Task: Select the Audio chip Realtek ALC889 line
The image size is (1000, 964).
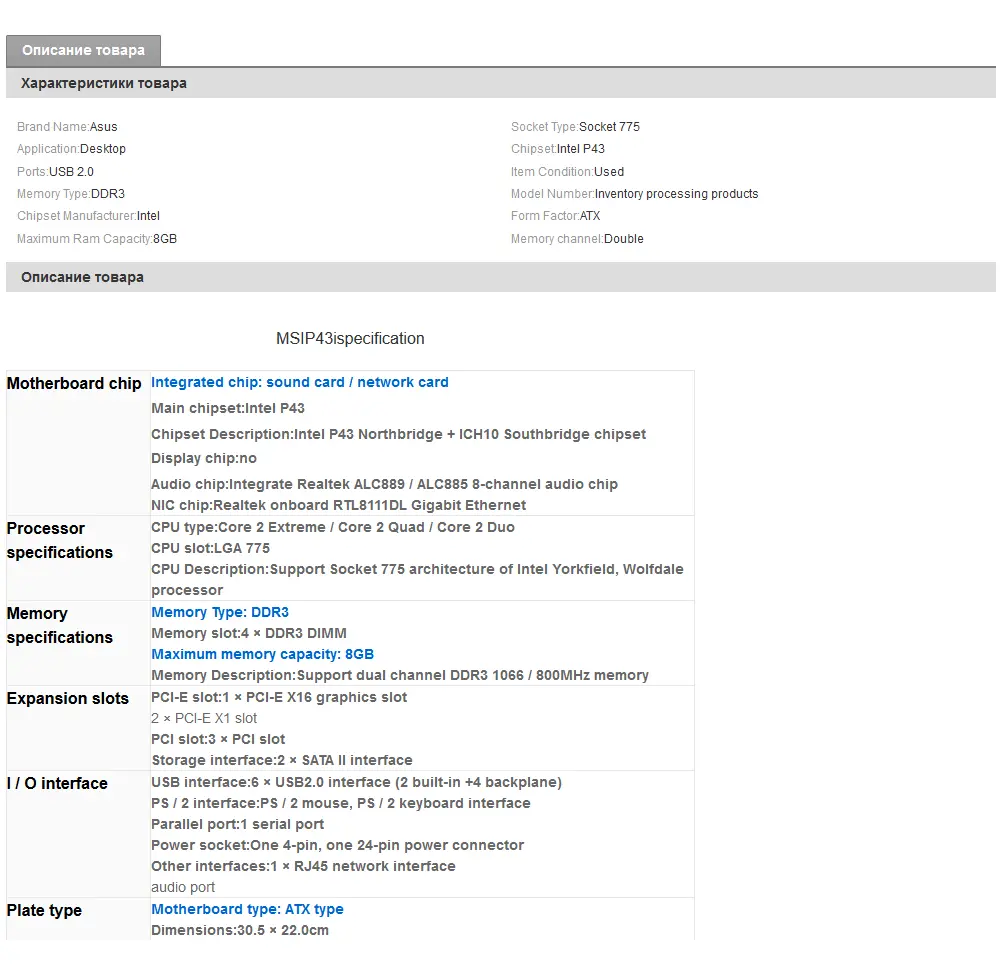Action: click(385, 484)
